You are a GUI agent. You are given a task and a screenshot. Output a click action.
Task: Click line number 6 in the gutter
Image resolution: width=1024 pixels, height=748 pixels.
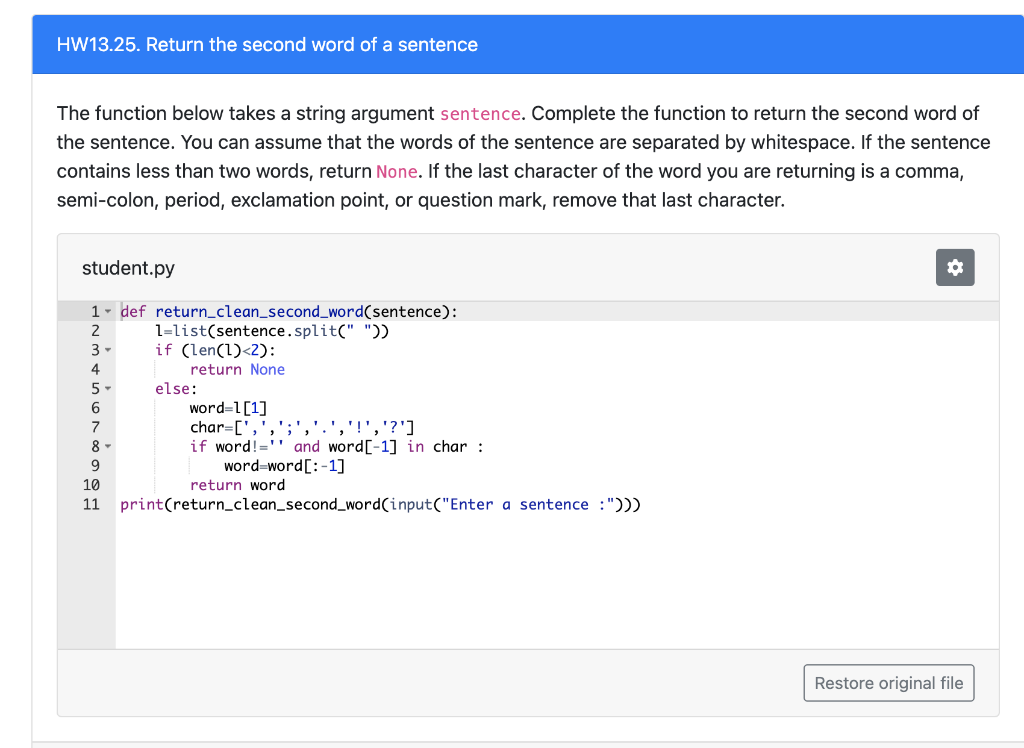click(94, 407)
